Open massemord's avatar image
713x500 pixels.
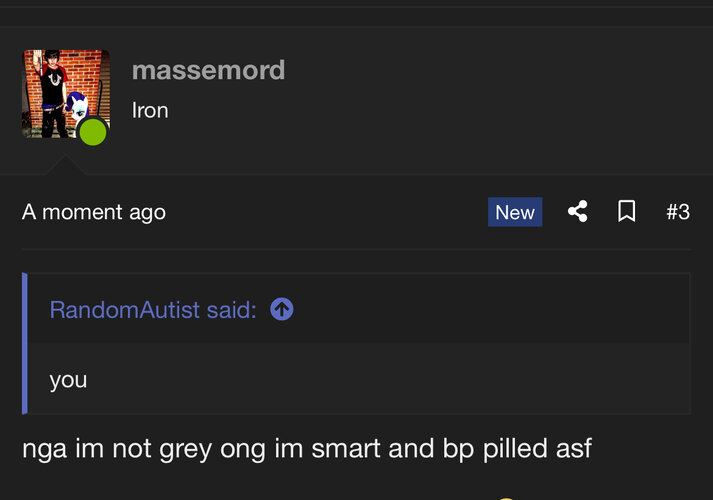pos(66,94)
